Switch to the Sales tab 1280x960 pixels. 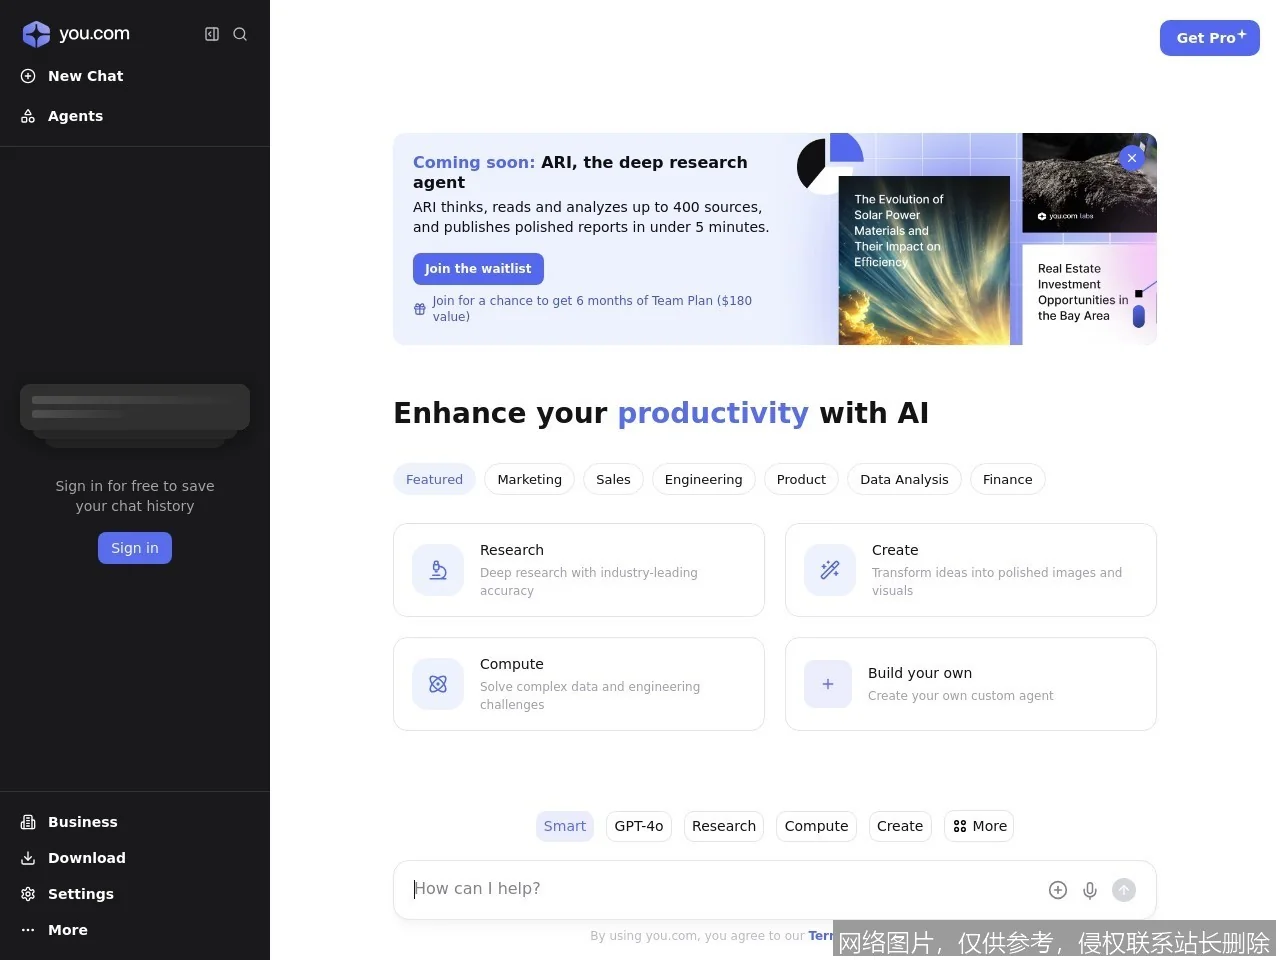pyautogui.click(x=613, y=479)
